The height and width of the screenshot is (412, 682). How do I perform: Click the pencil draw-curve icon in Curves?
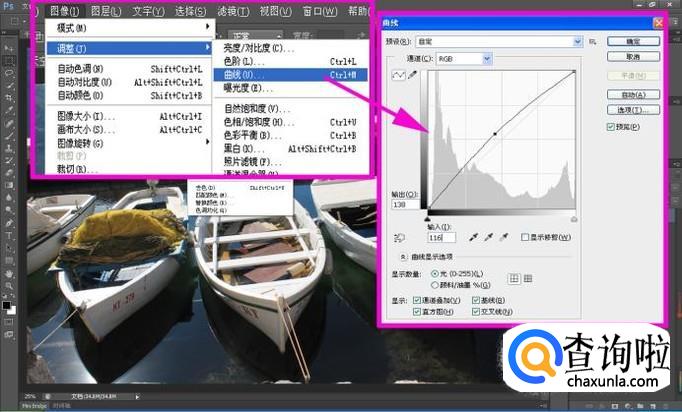[x=412, y=75]
